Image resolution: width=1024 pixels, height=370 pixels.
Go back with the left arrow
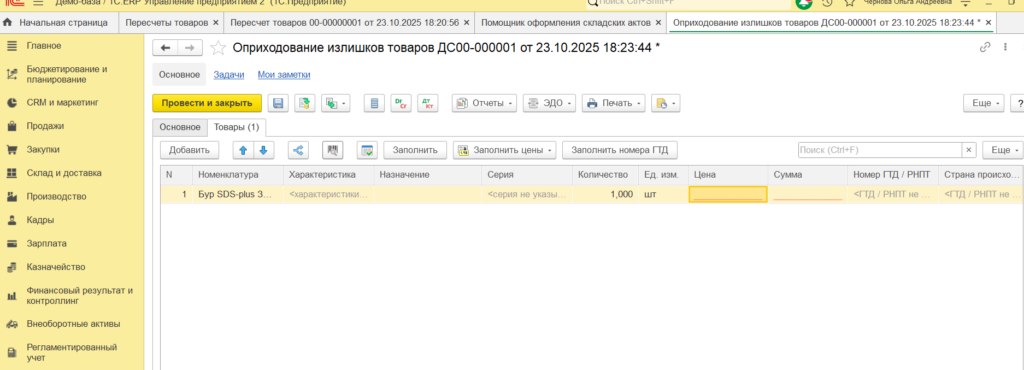pos(165,48)
